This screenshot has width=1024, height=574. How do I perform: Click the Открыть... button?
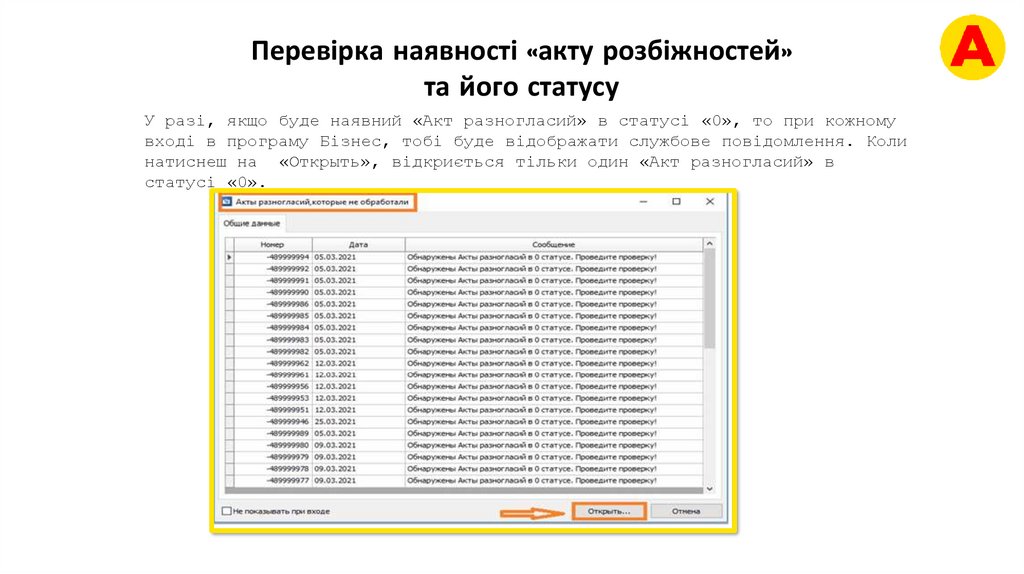609,511
